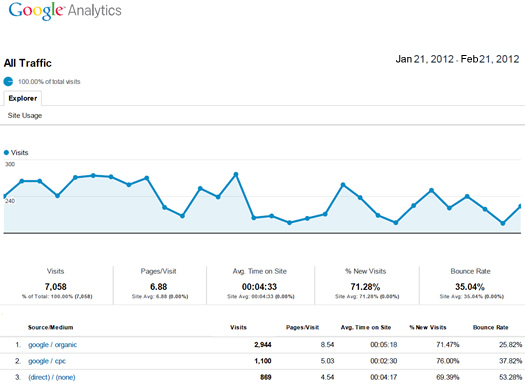Sort by the Source/Medium column header
Screen dimensions: 525x385
coord(51,327)
